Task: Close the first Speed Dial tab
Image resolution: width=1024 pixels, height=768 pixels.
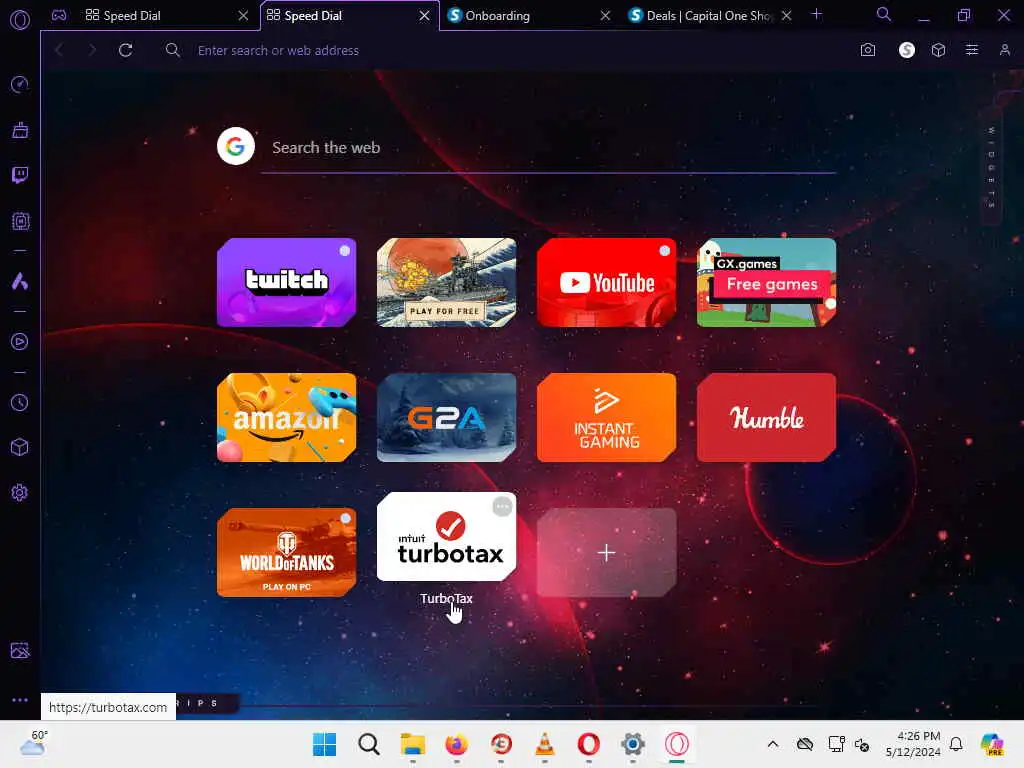Action: (243, 16)
